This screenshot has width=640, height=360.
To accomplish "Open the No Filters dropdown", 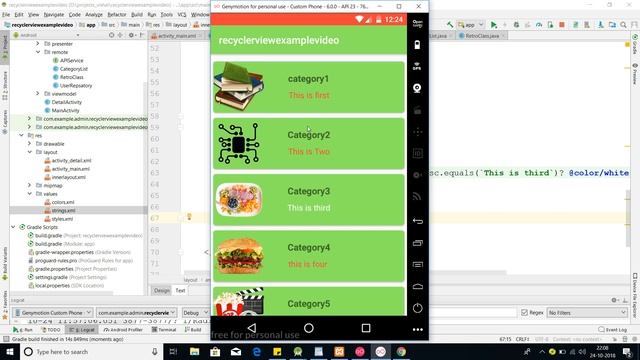I will (x=587, y=313).
